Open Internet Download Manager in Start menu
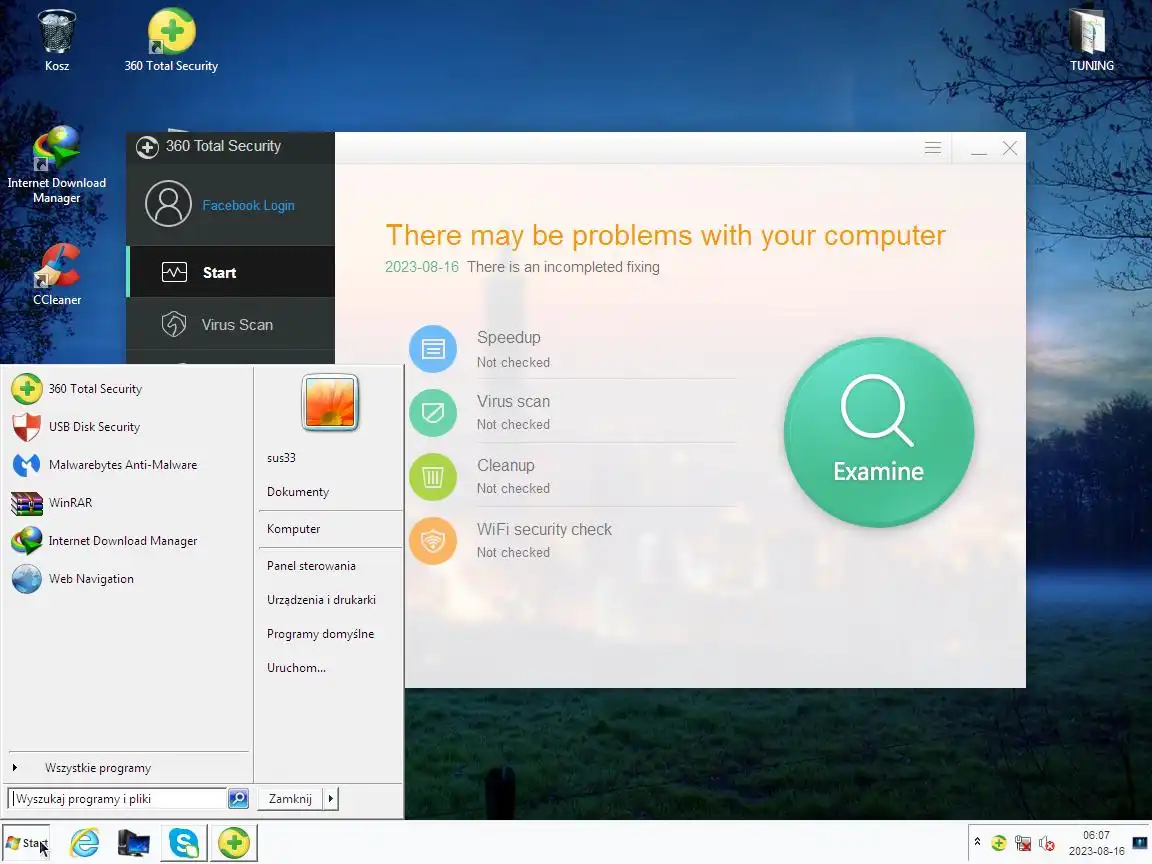1152x864 pixels. point(128,541)
